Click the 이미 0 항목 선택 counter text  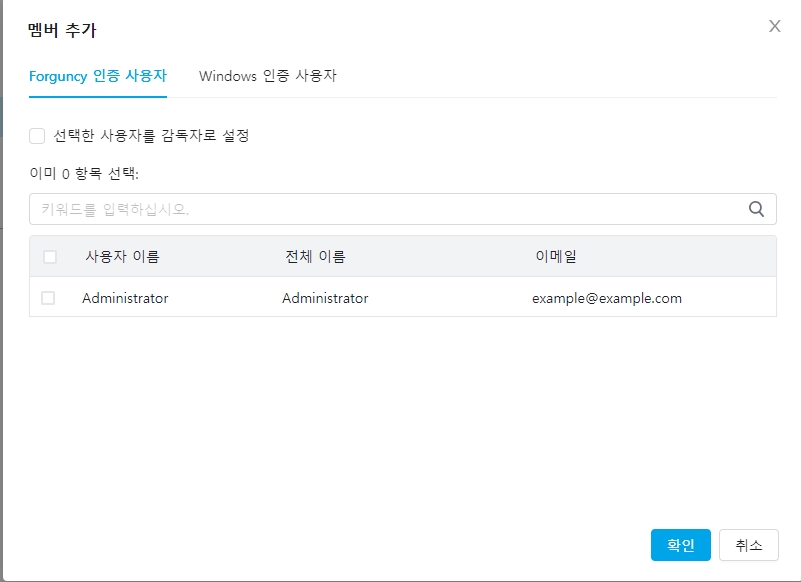[x=84, y=173]
